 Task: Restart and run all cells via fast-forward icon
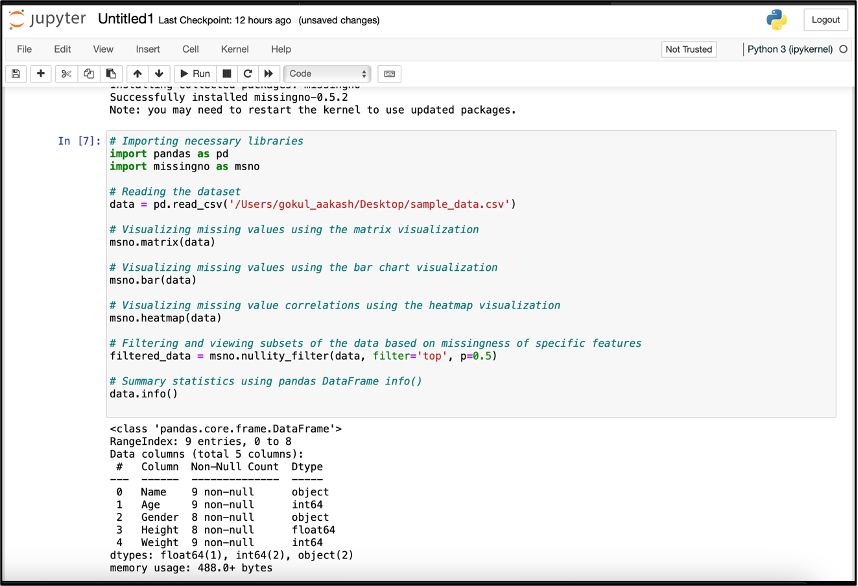(270, 73)
